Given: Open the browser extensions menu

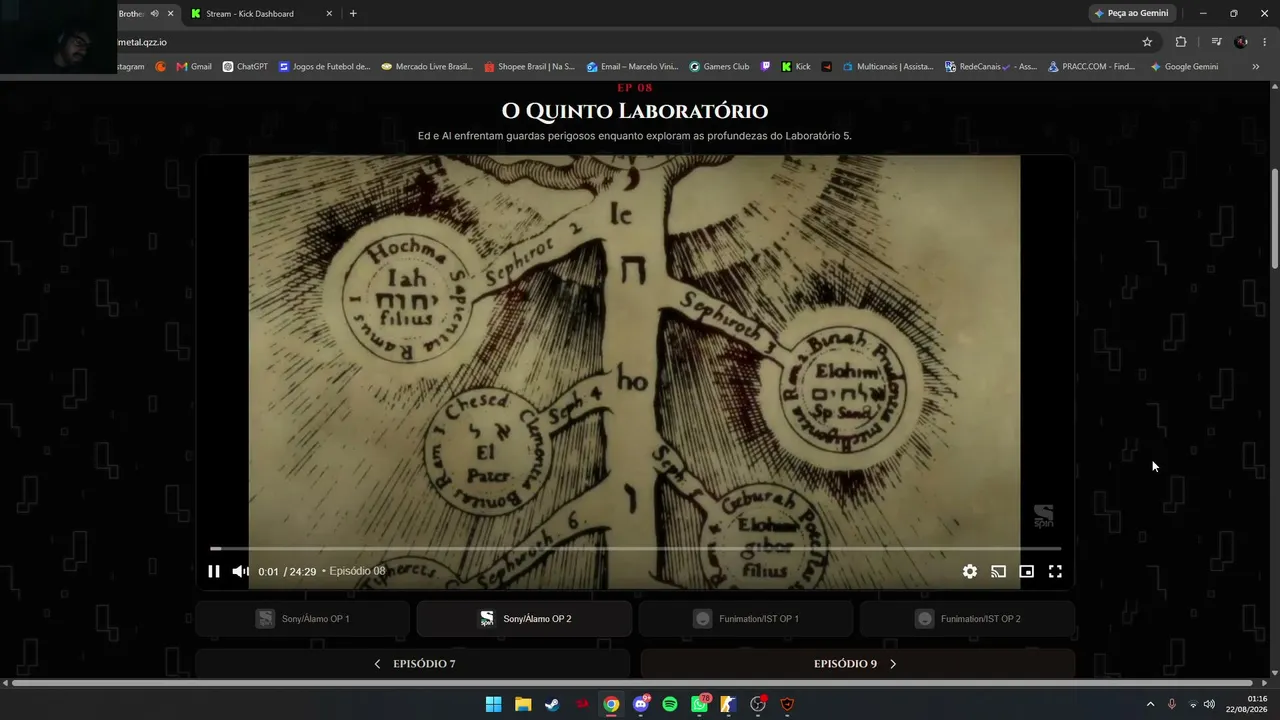Looking at the screenshot, I should tap(1181, 42).
